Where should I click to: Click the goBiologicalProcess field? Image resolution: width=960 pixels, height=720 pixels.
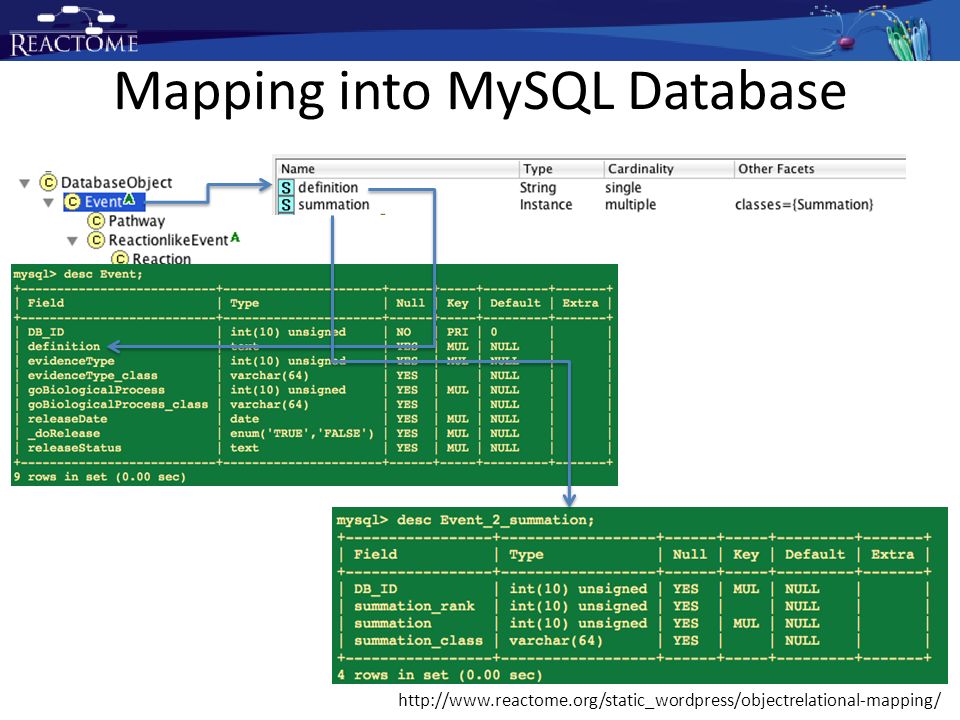(96, 390)
